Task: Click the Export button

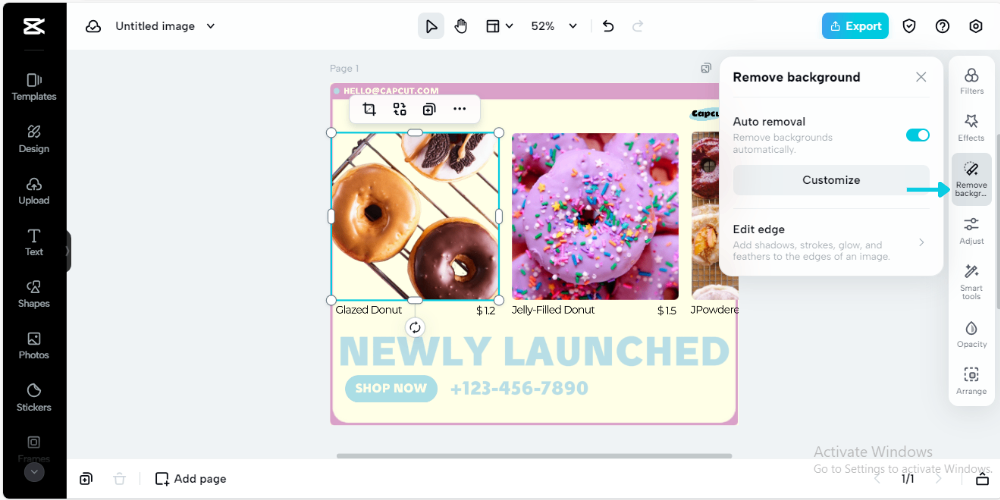Action: 855,26
